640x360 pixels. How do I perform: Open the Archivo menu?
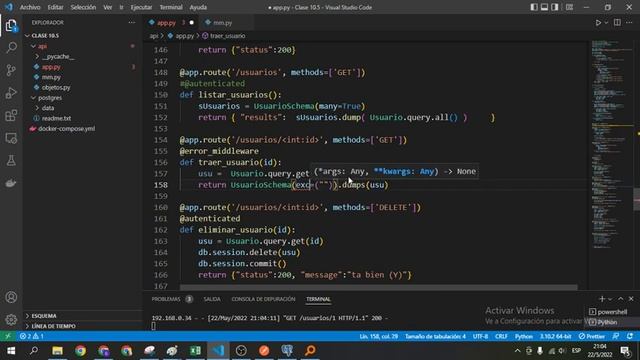(x=30, y=7)
